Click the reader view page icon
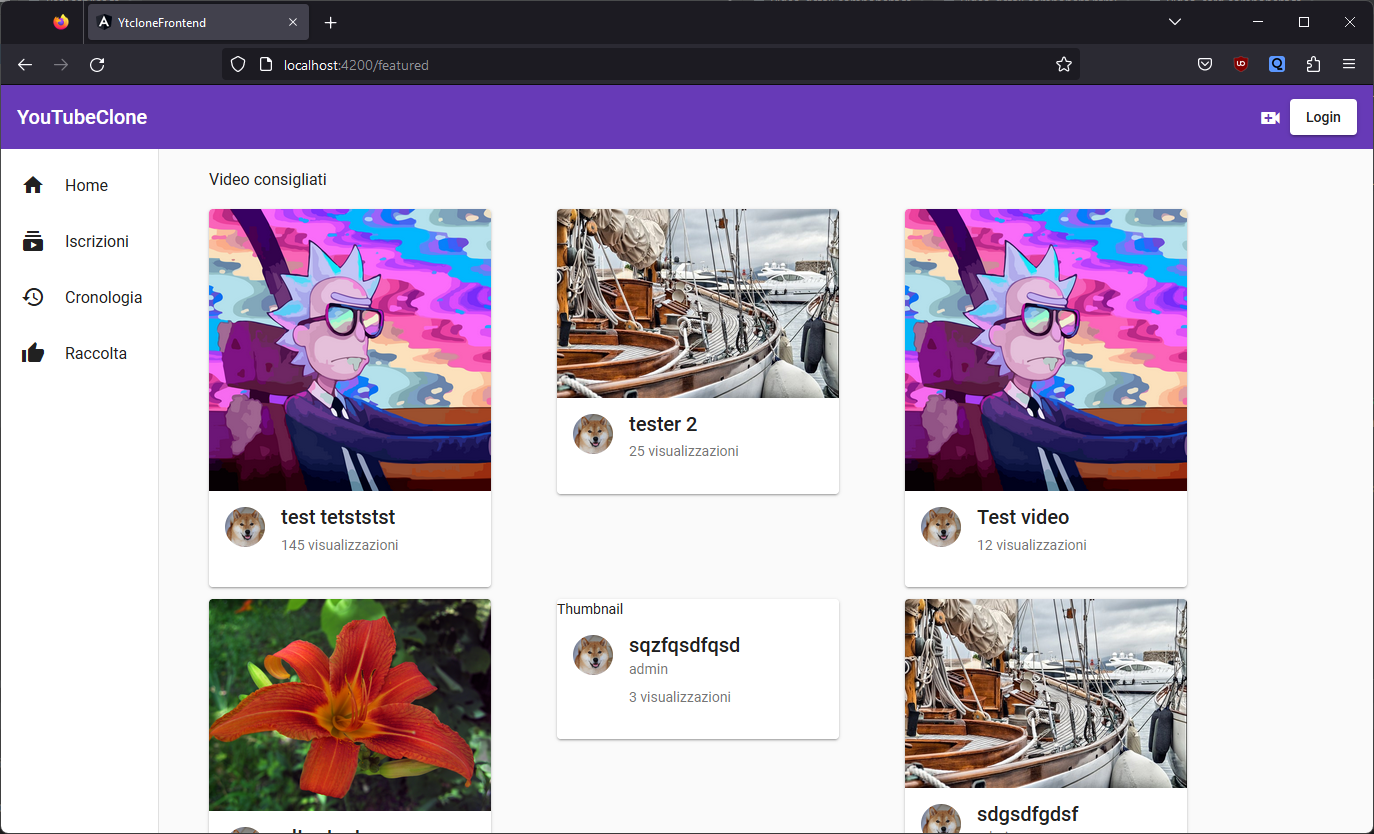The height and width of the screenshot is (834, 1374). click(265, 64)
